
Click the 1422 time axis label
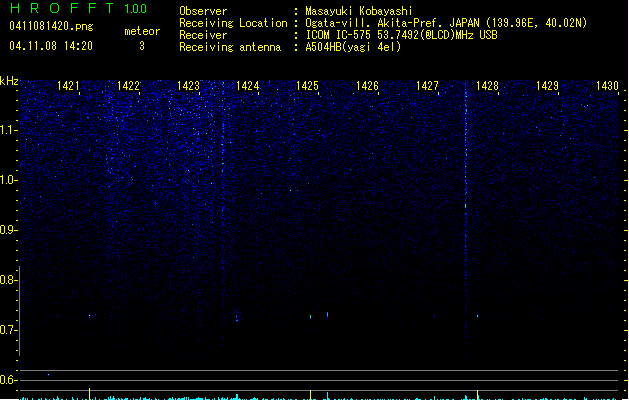tap(128, 86)
